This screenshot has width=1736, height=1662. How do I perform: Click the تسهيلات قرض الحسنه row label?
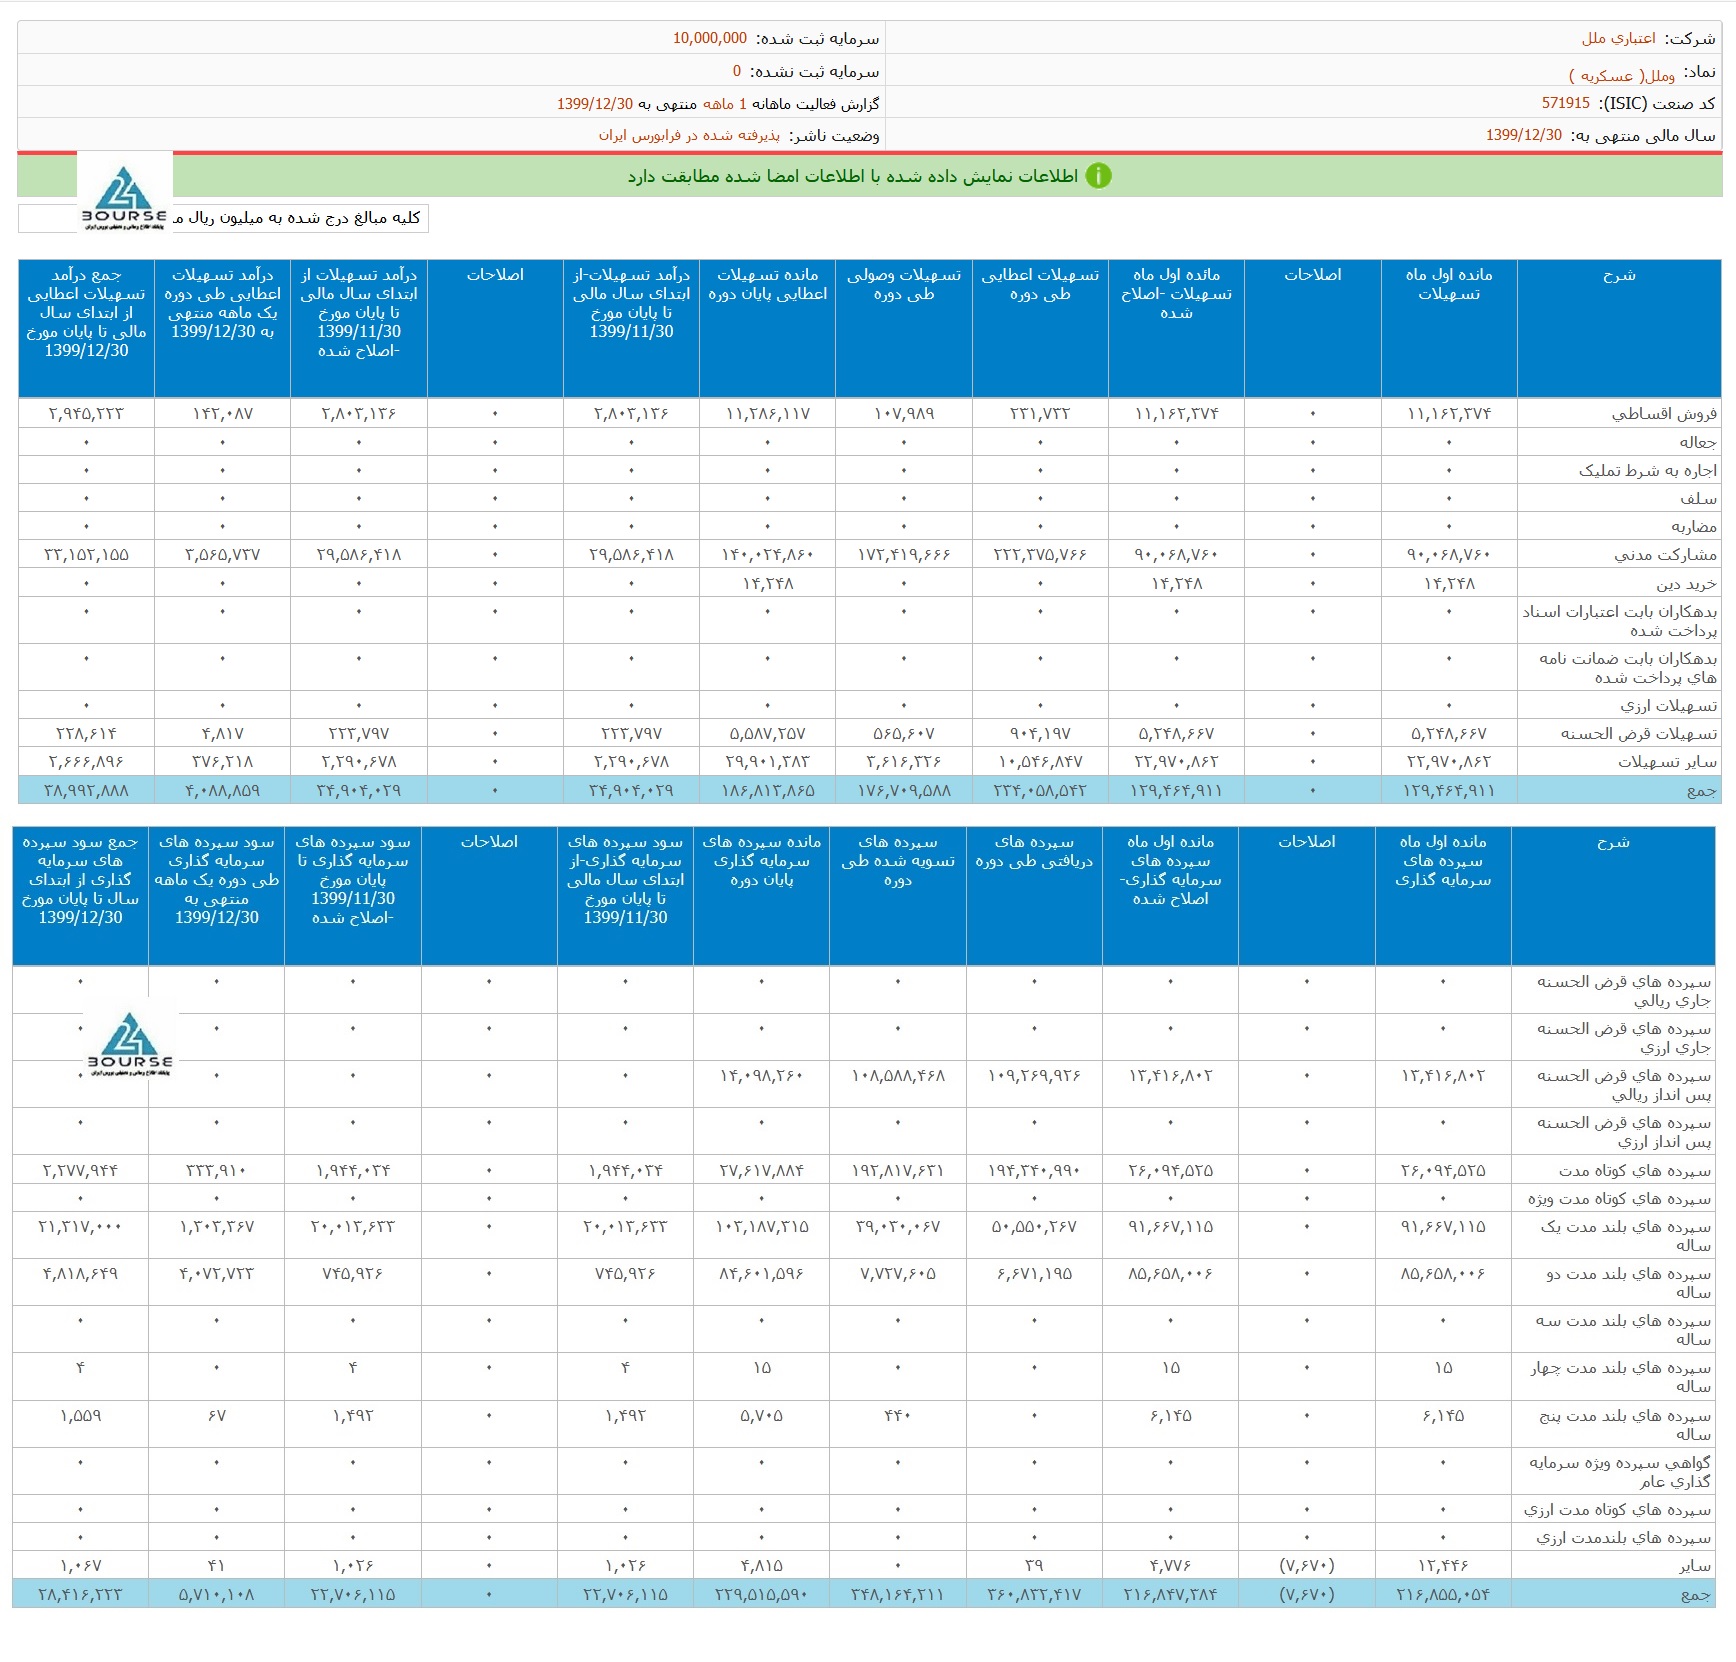[x=1638, y=734]
